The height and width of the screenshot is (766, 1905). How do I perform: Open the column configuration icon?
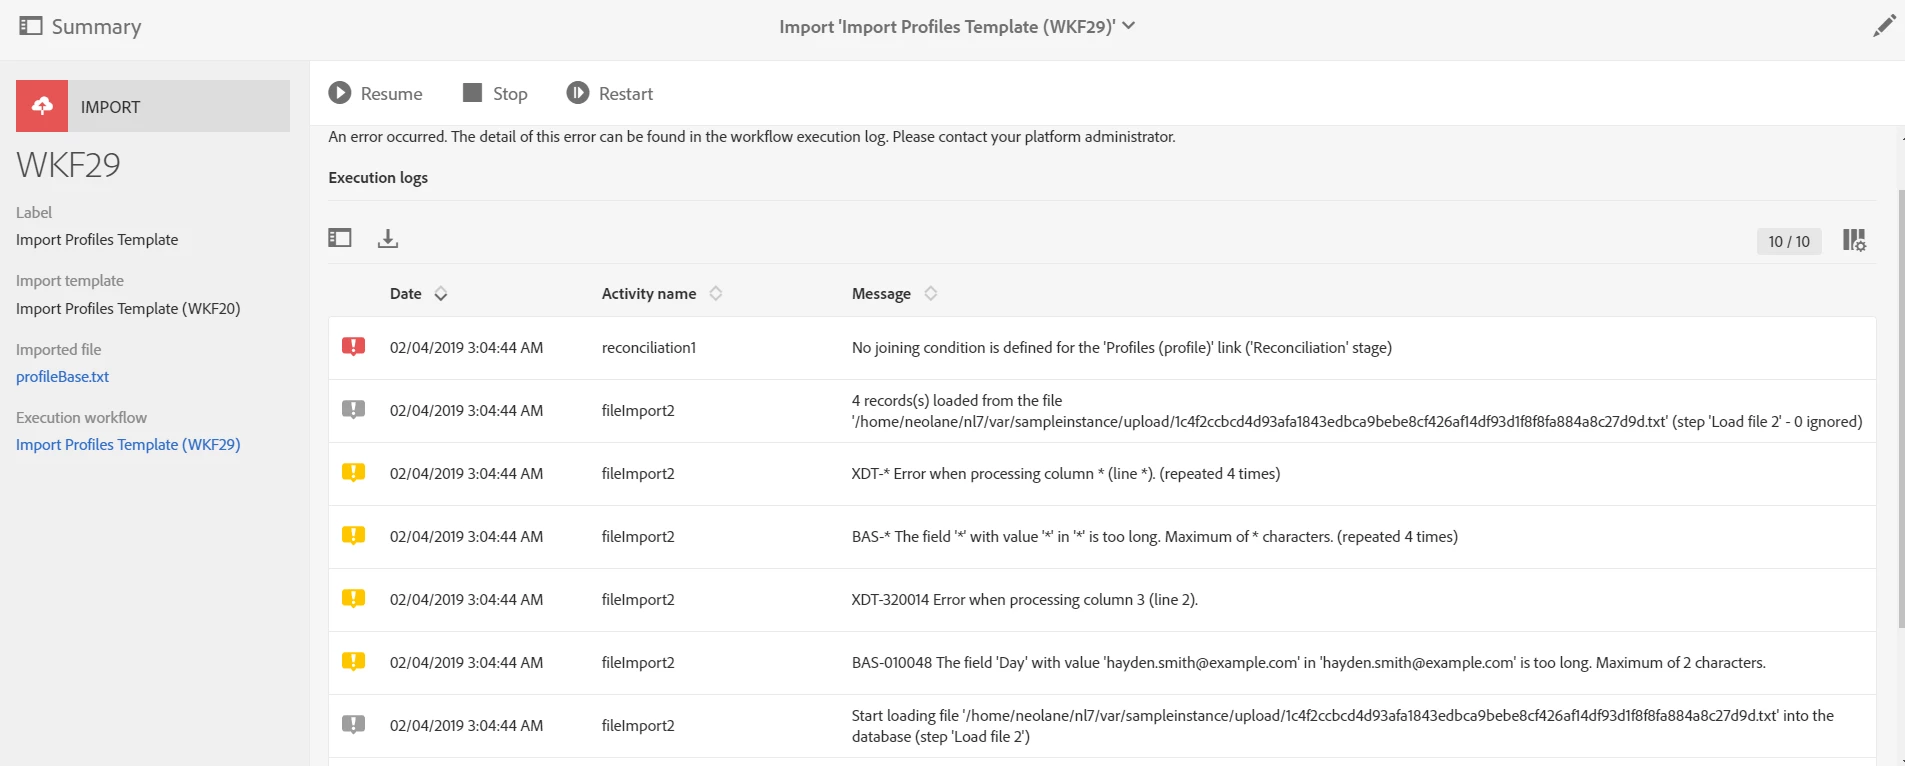pos(1854,240)
